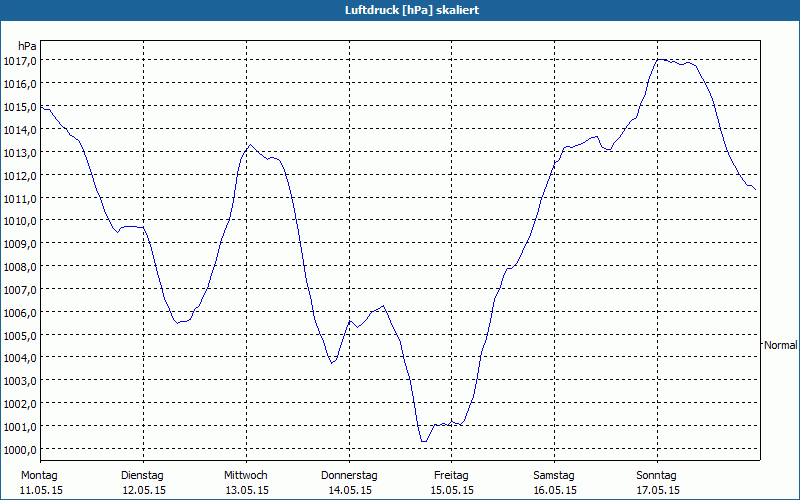This screenshot has width=800, height=500.
Task: Select the 1000,0 y-axis value
Action: coord(20,450)
